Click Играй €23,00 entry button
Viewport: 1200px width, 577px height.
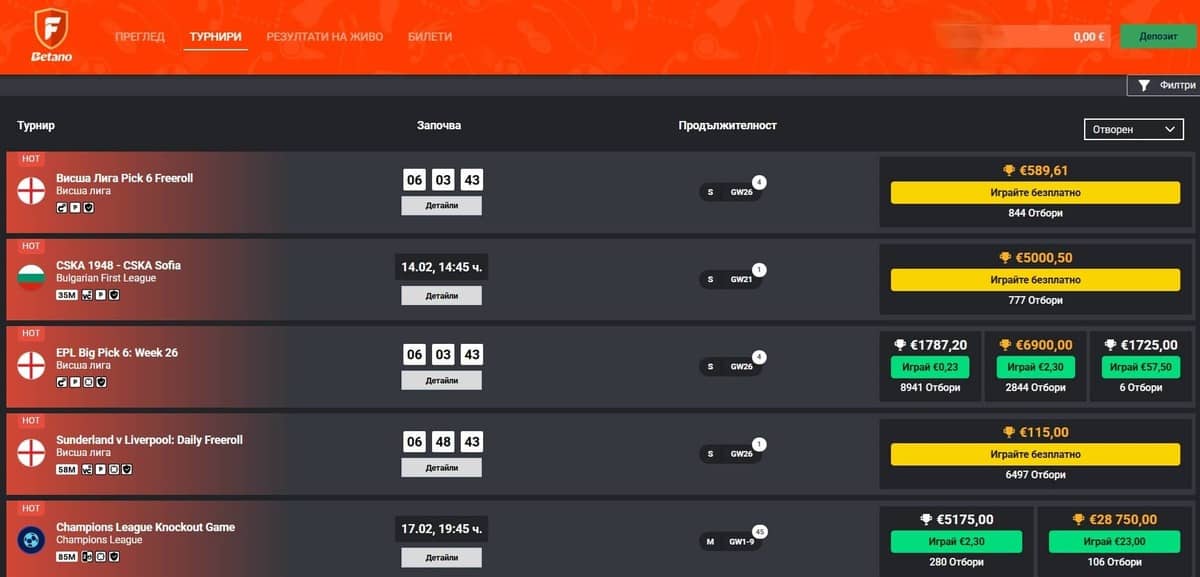coord(1114,542)
